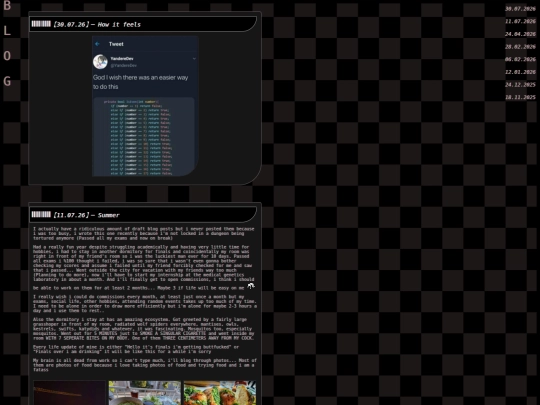Click the back arrow in tweet image
The height and width of the screenshot is (405, 540).
click(97, 44)
